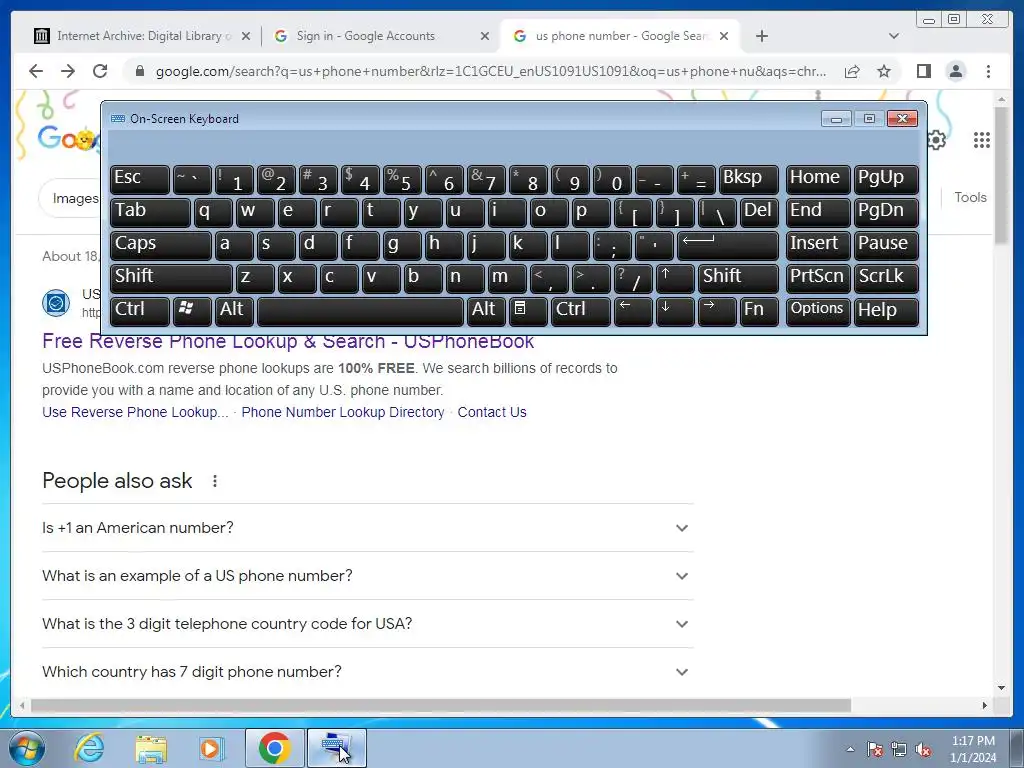This screenshot has width=1024, height=768.
Task: Open Windows Media Player from taskbar
Action: [210, 748]
